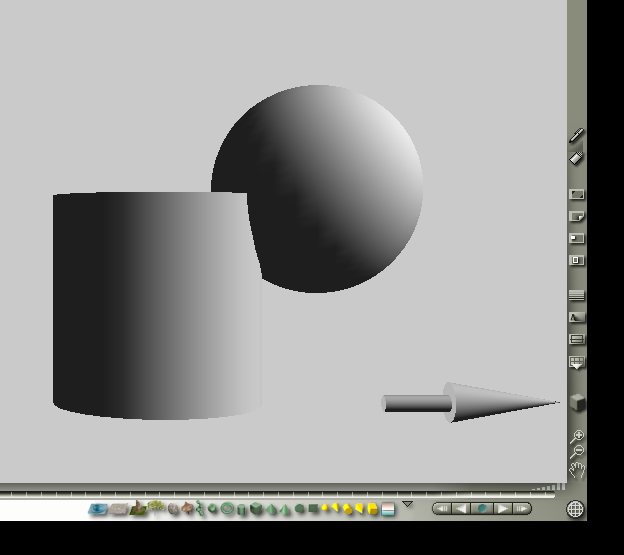Create a symmetrical lattice object
Screen dimensions: 624x555
187,508
